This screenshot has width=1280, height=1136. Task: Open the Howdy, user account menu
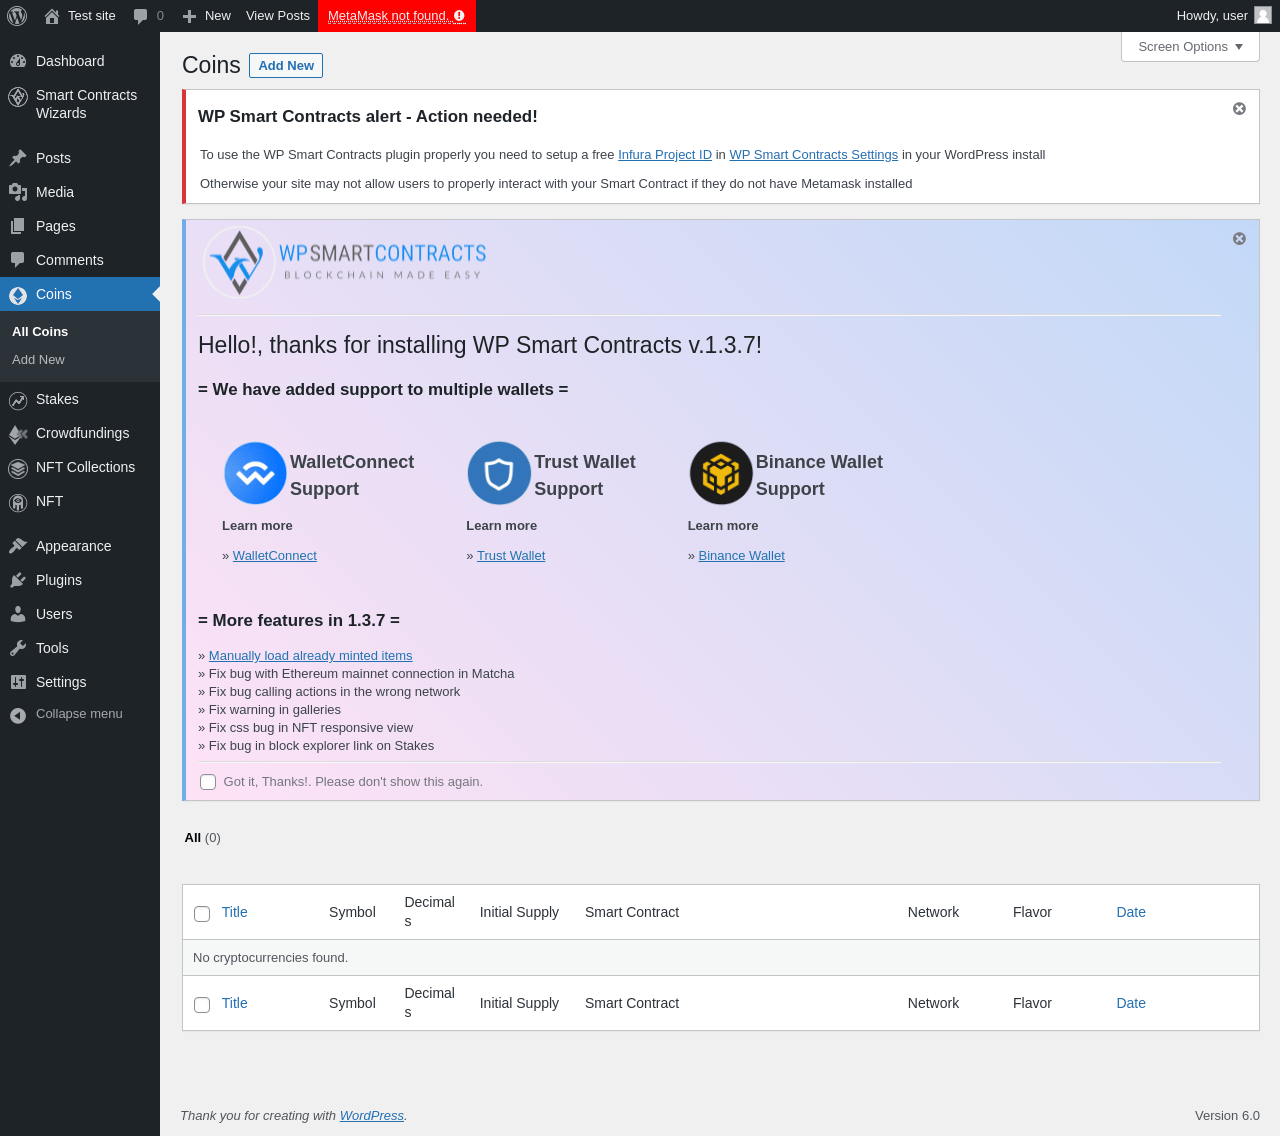tap(1223, 16)
